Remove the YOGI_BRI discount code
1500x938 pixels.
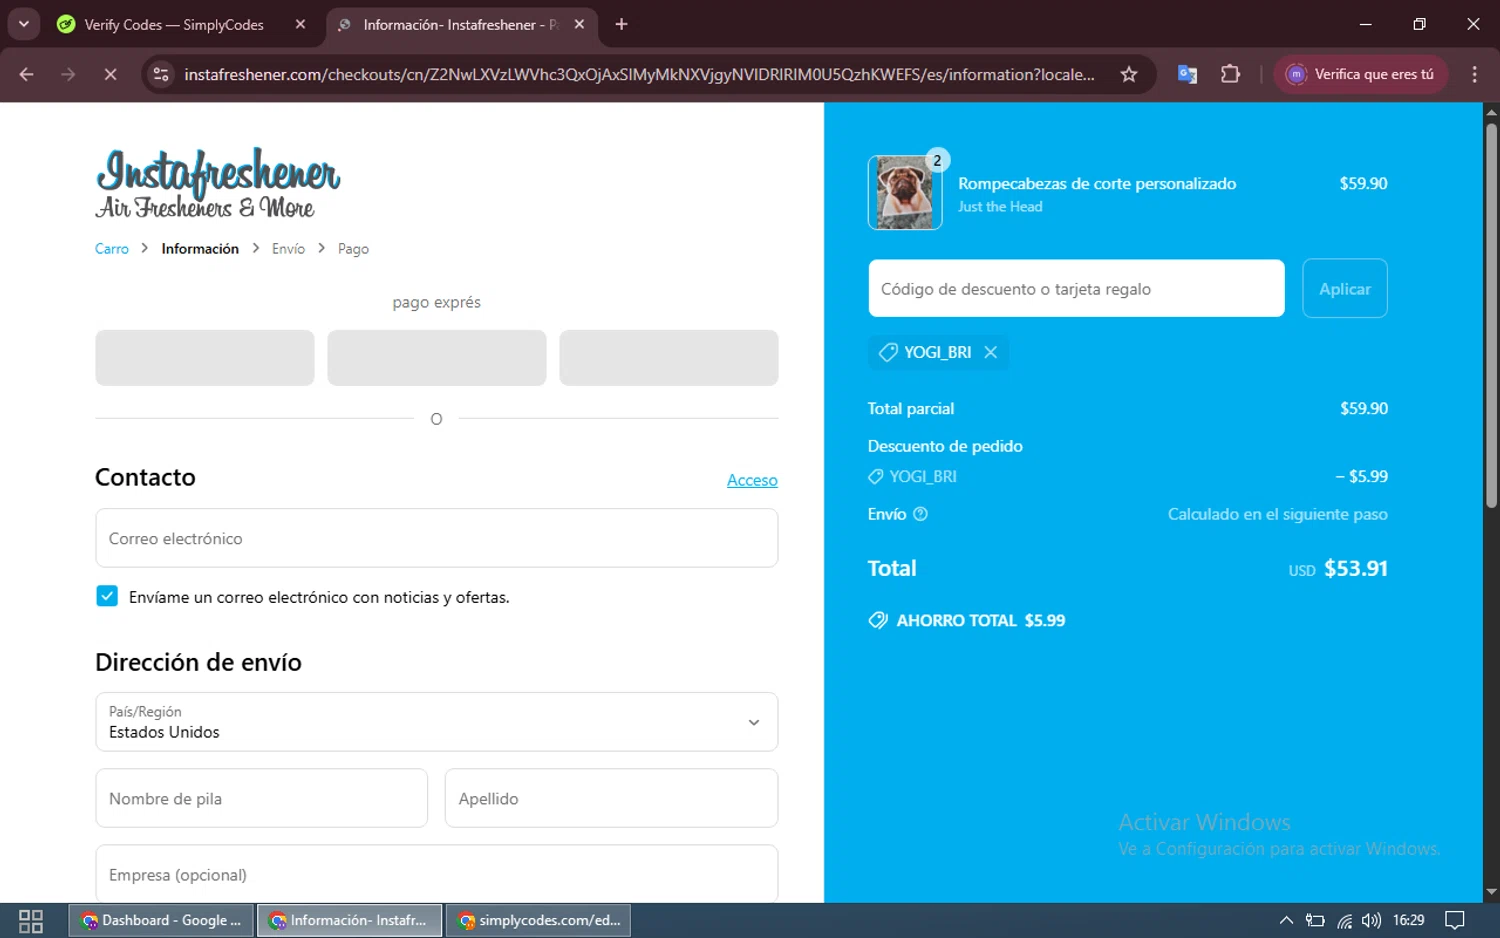click(x=991, y=352)
